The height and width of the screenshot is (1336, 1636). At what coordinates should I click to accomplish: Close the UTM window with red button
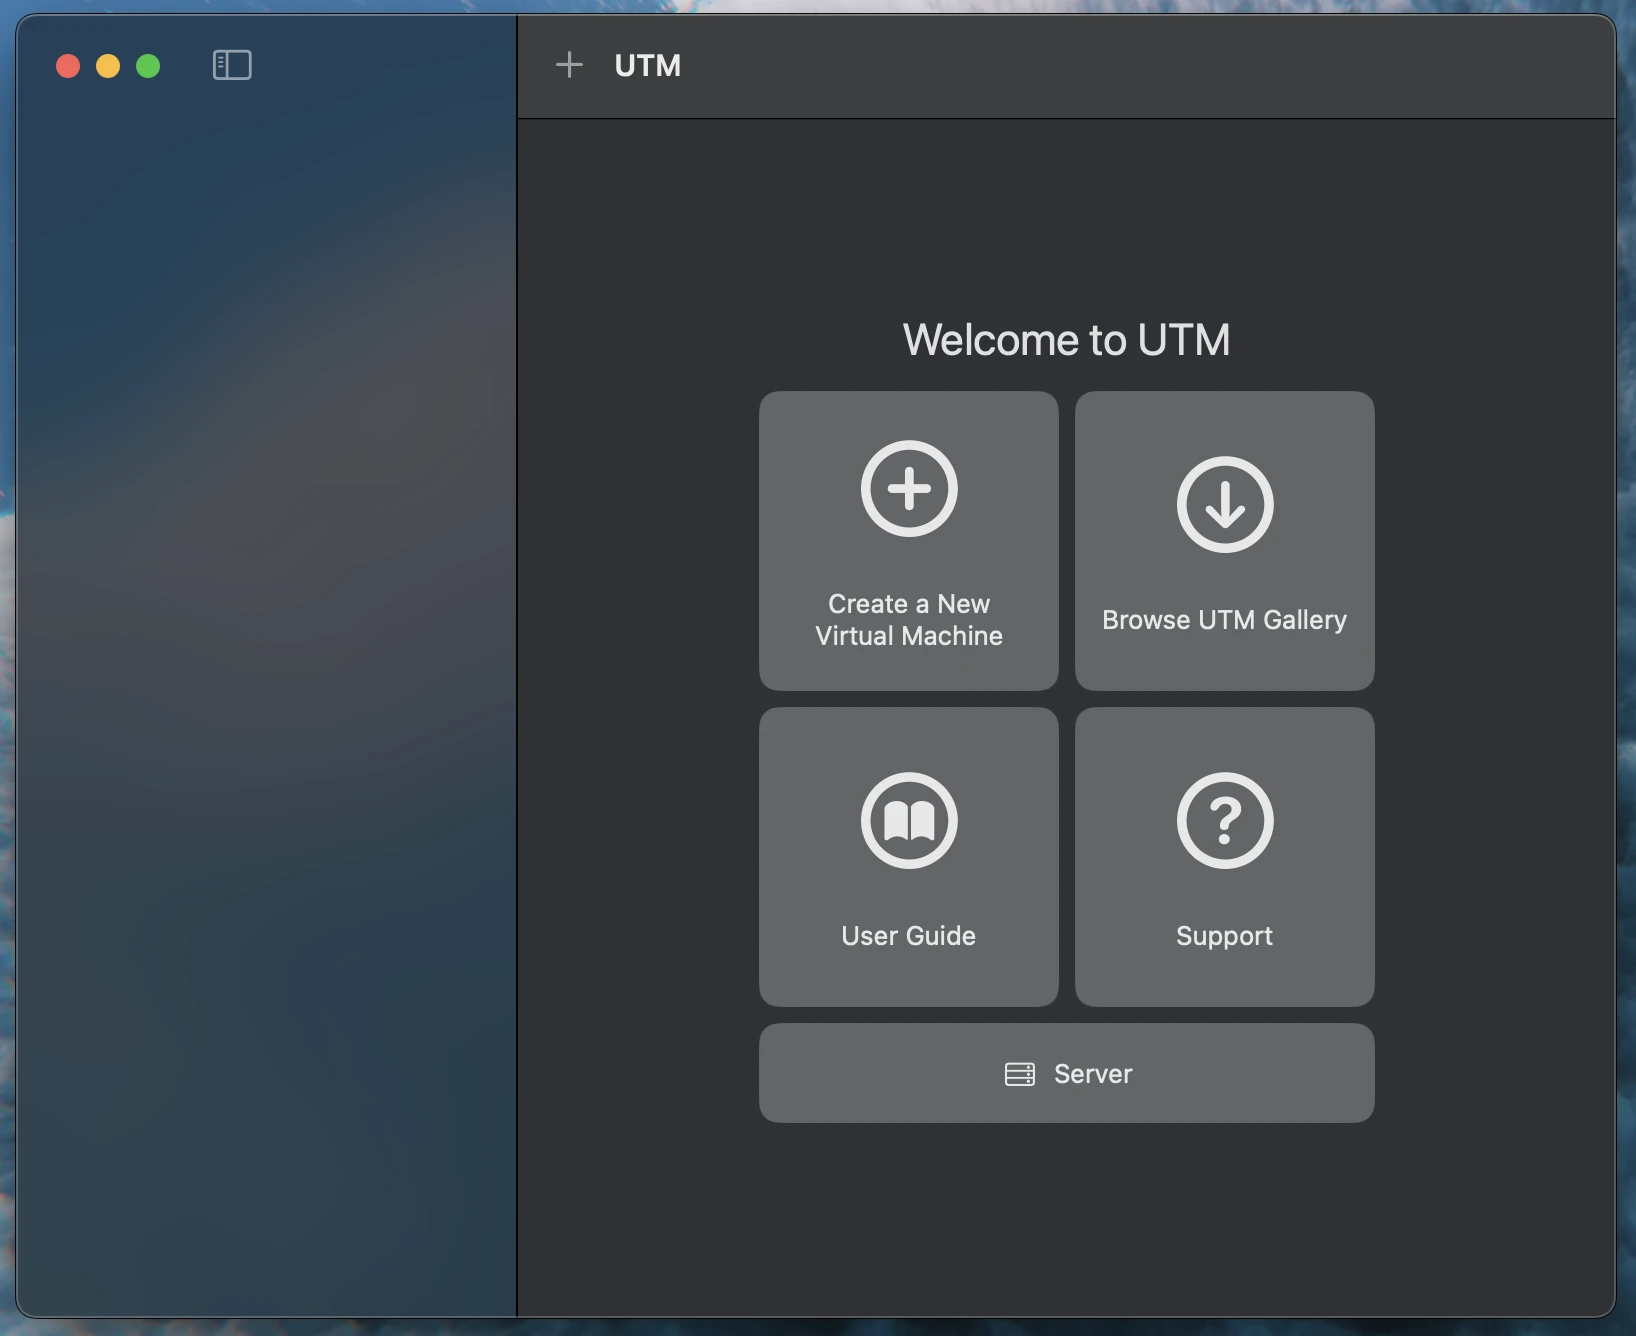point(68,66)
